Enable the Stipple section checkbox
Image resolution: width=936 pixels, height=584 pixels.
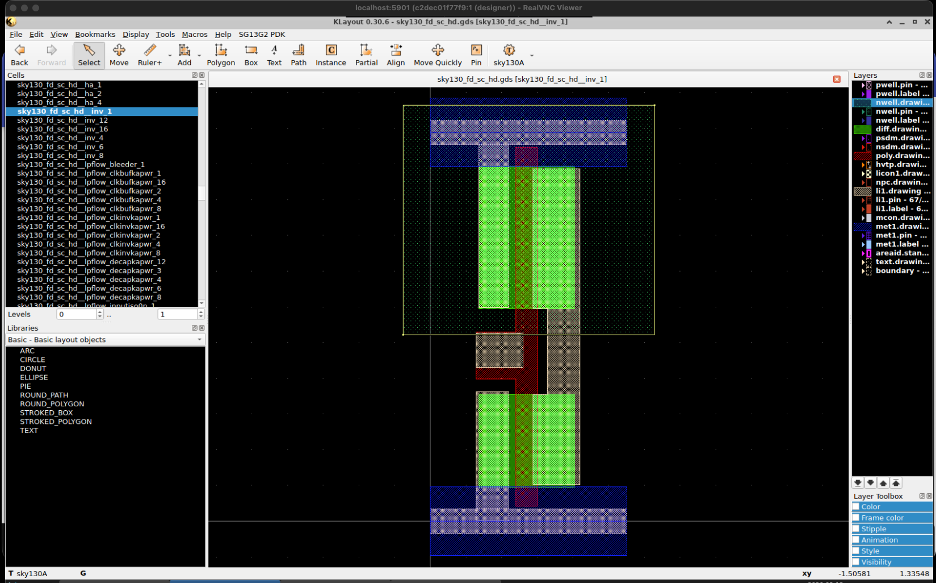856,529
